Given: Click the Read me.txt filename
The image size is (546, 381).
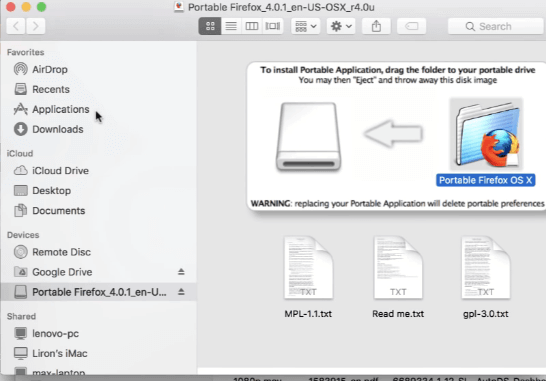Looking at the screenshot, I should (x=398, y=314).
